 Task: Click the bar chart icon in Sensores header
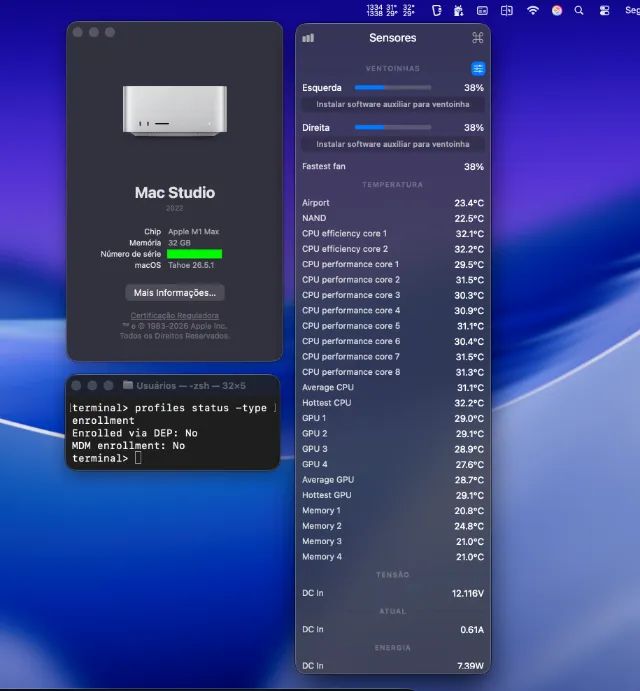(308, 38)
